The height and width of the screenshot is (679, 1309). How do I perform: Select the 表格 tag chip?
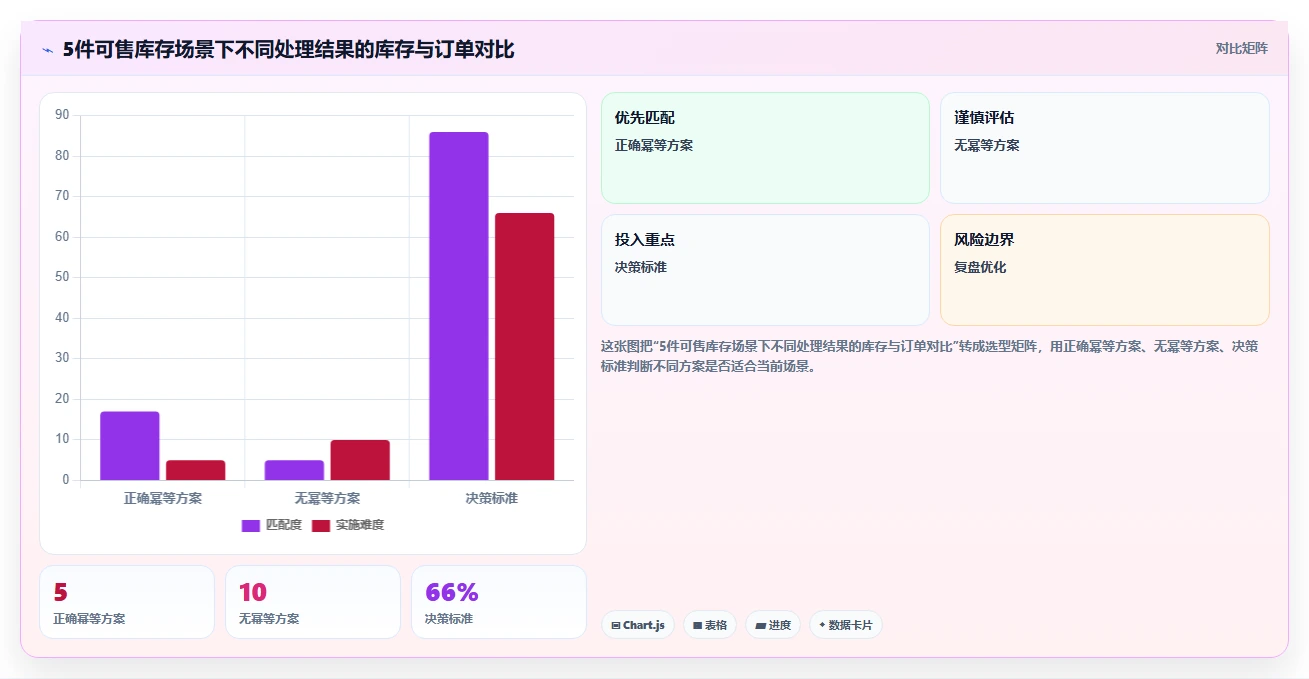pos(710,625)
